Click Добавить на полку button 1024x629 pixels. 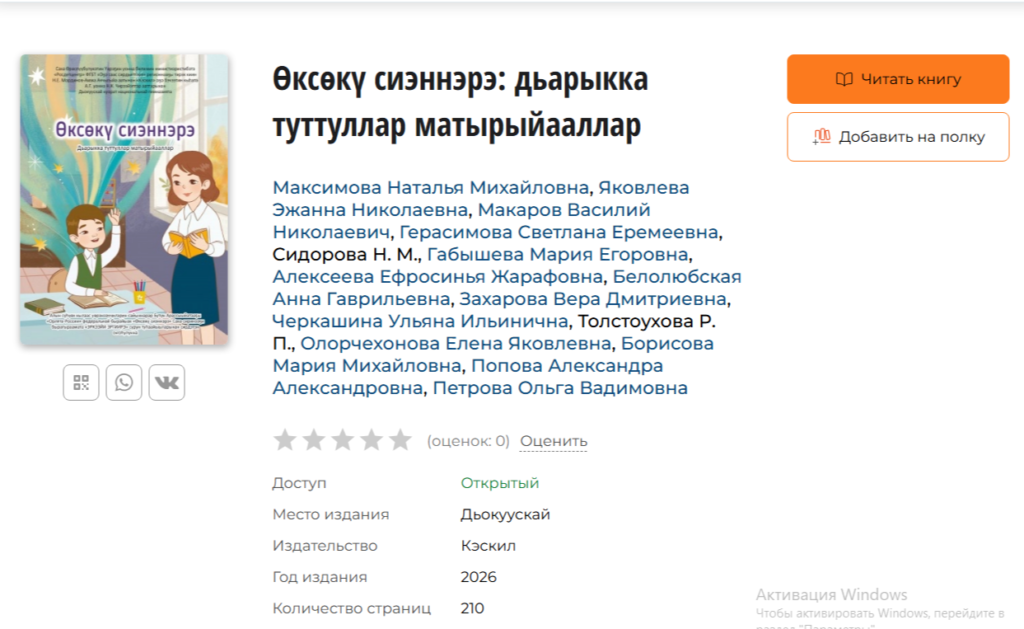tap(897, 137)
